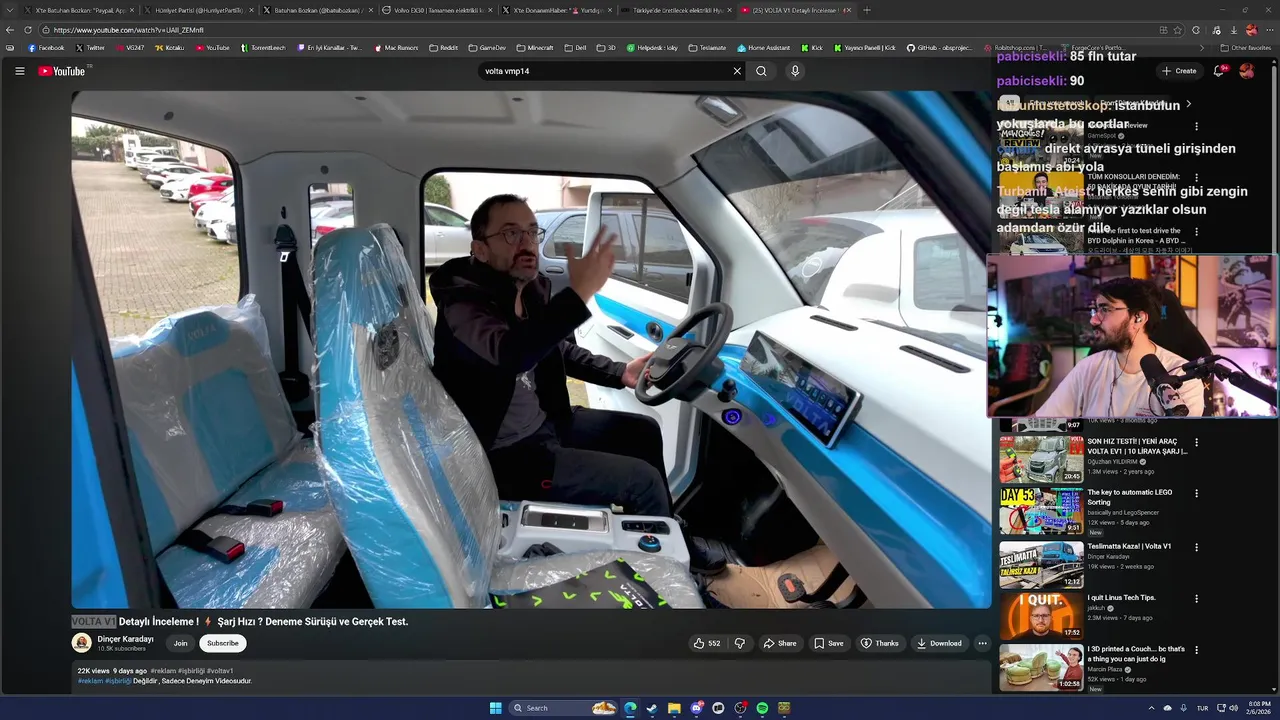The image size is (1280, 720).
Task: Dislike the video with thumbs down
Action: click(740, 643)
